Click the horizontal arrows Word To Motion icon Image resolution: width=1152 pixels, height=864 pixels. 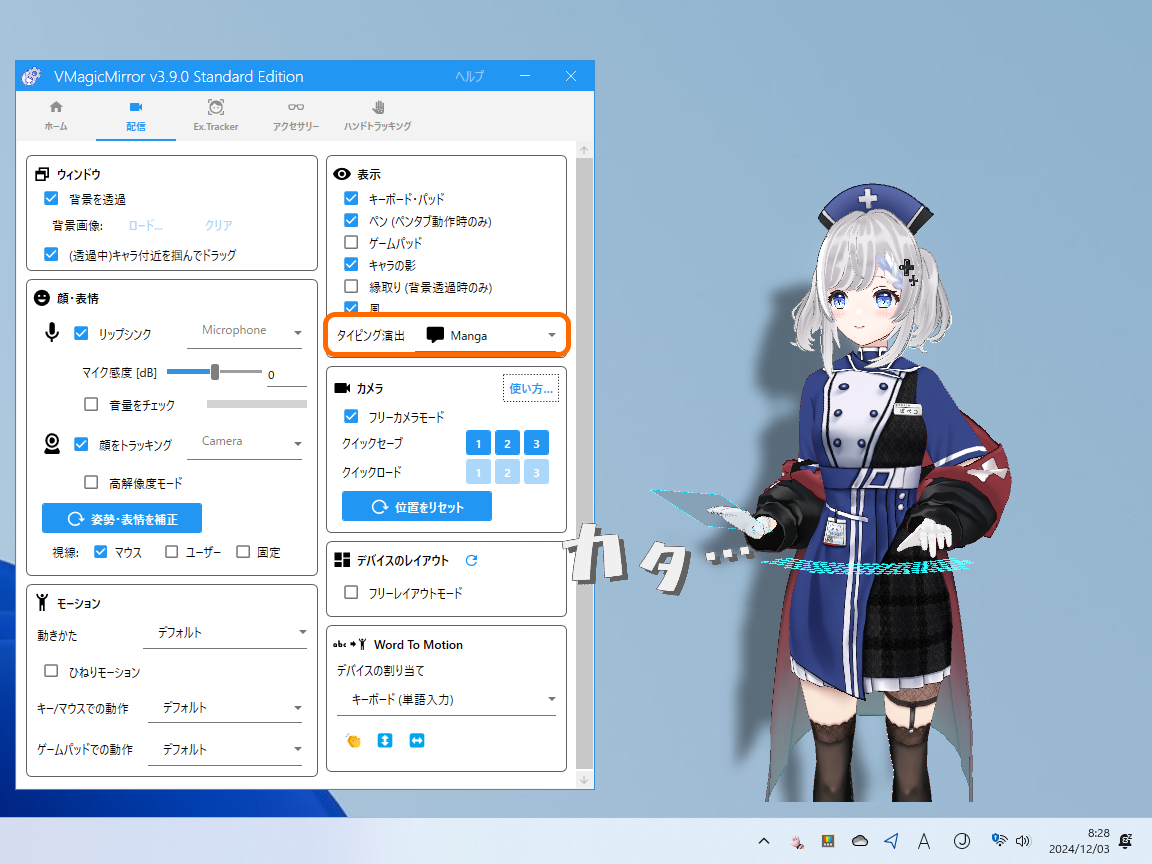coord(417,740)
